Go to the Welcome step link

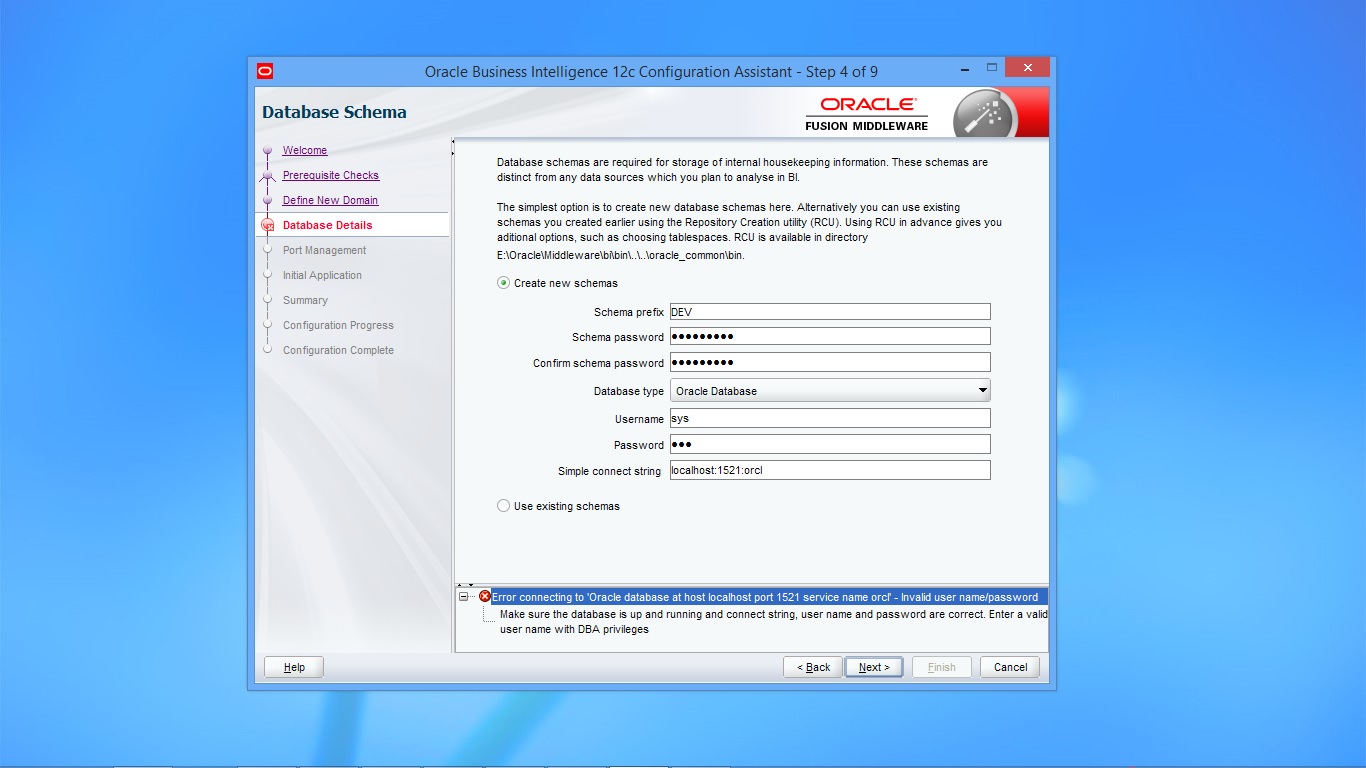(x=304, y=151)
